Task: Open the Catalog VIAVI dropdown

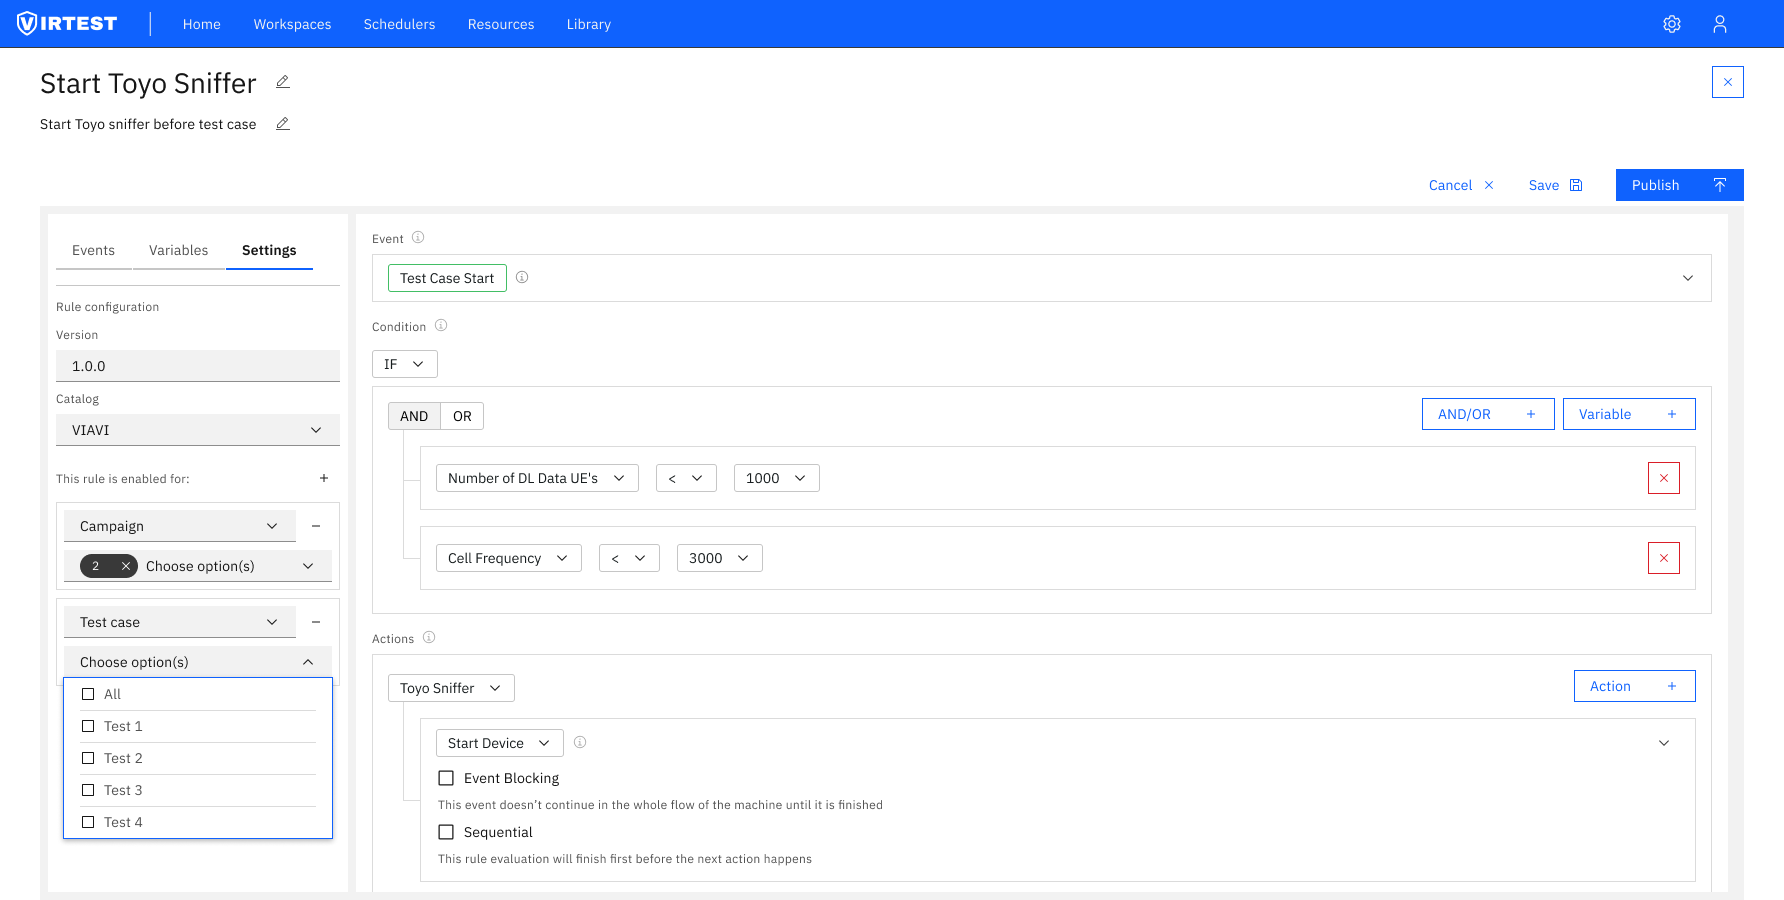Action: click(x=197, y=429)
